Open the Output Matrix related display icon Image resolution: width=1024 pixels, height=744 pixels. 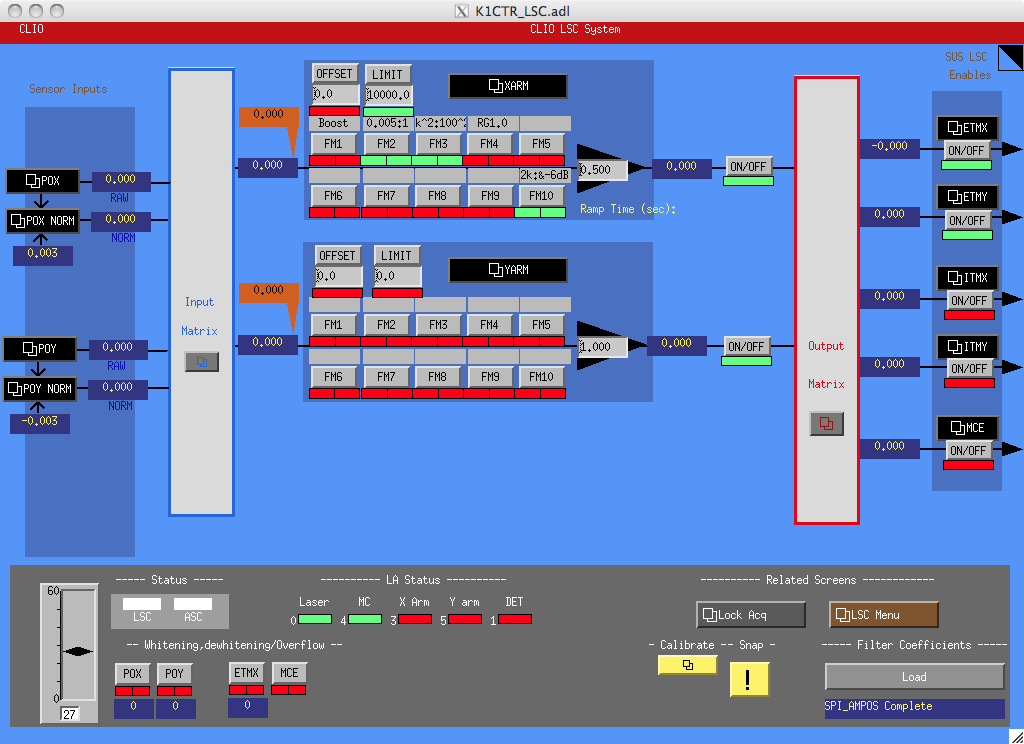click(x=826, y=424)
